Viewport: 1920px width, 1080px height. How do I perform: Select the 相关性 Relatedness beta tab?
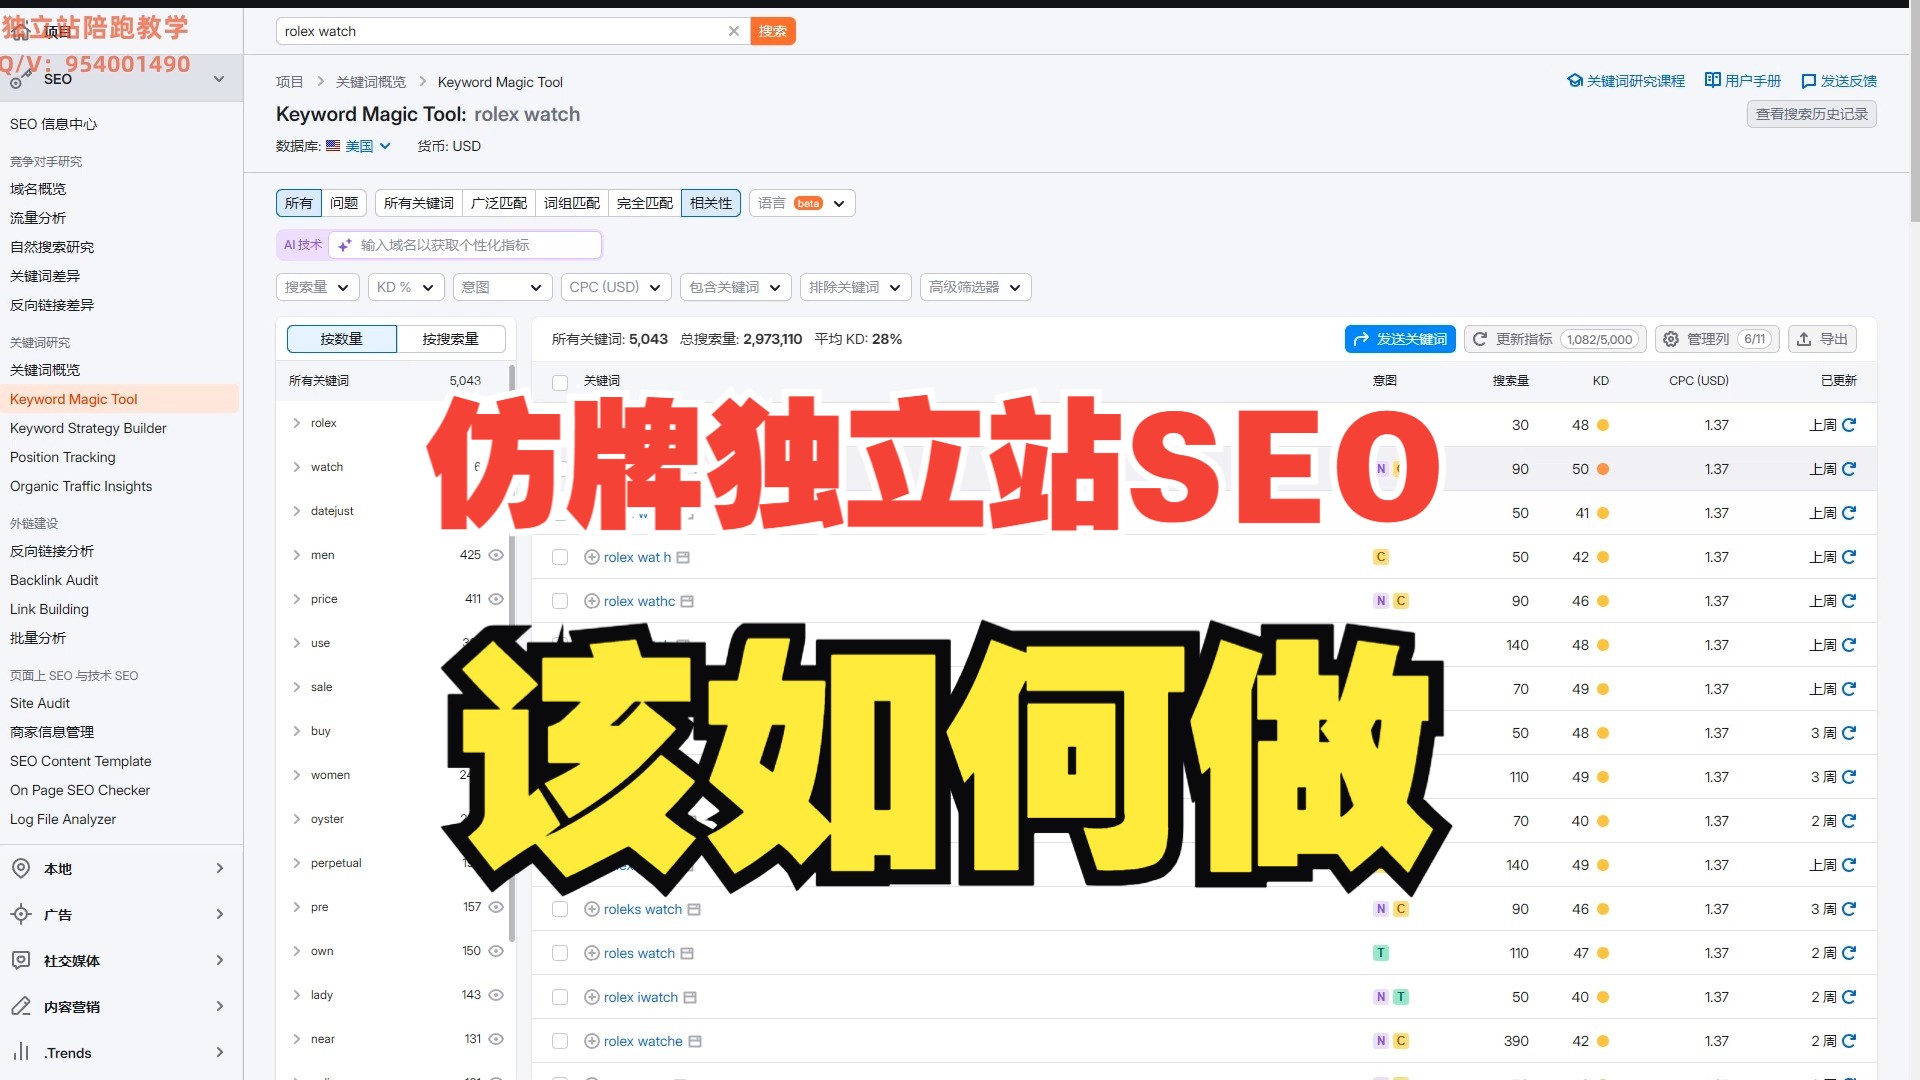point(711,202)
